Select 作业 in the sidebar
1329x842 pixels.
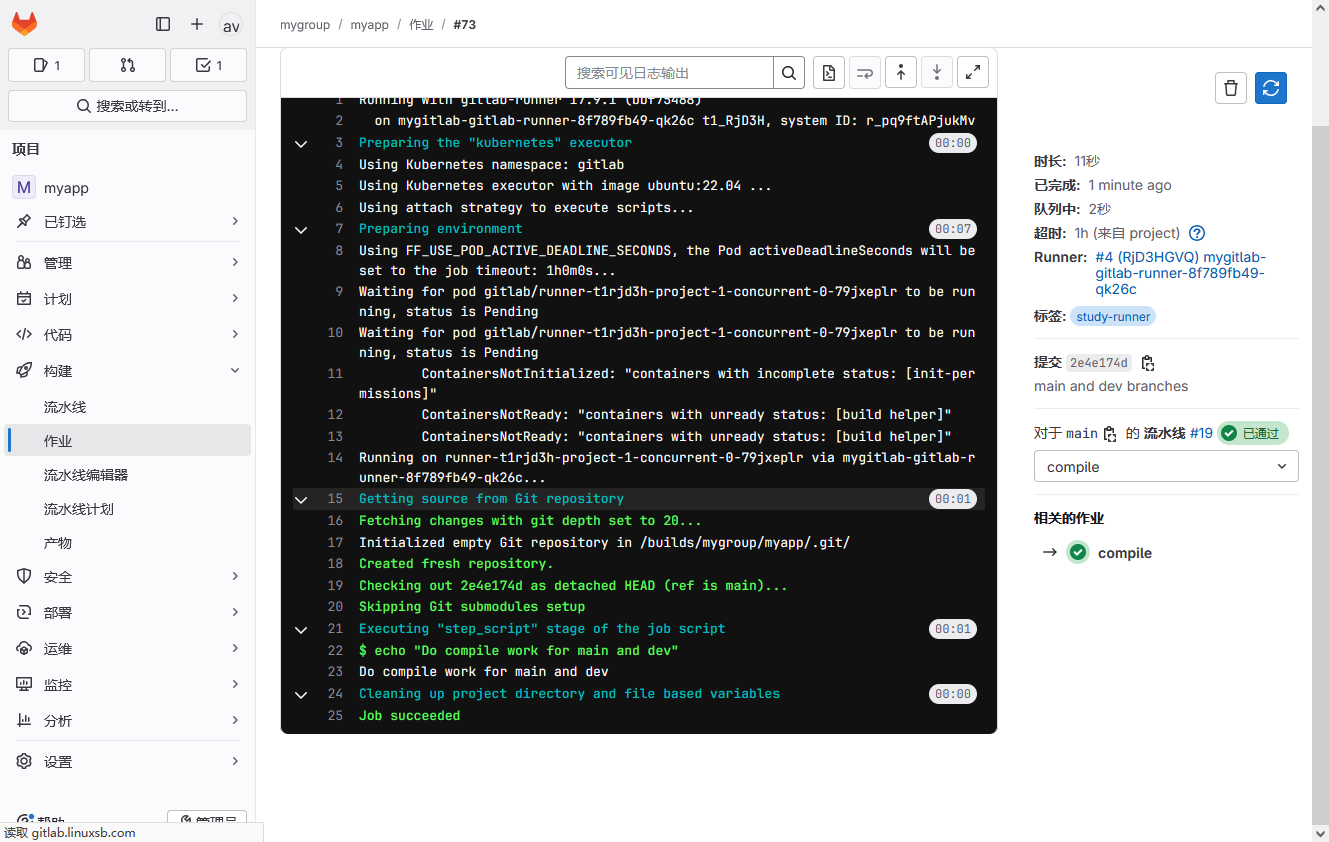(127, 441)
